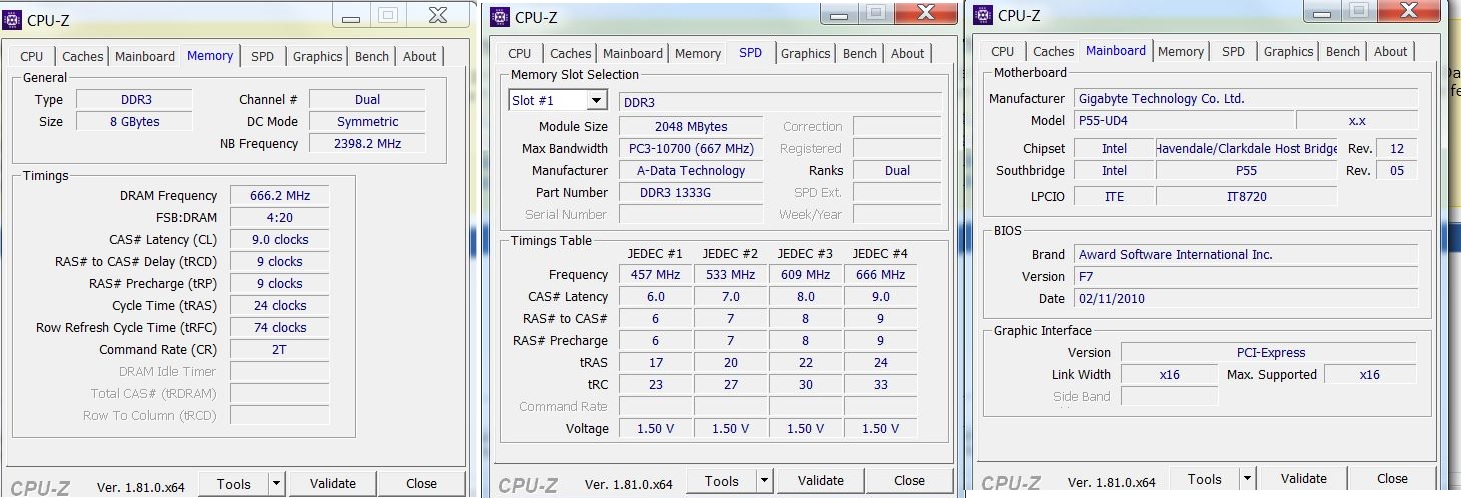The width and height of the screenshot is (1461, 498).
Task: Click CAS# Latency value 9.0 clocks
Action: (x=280, y=240)
